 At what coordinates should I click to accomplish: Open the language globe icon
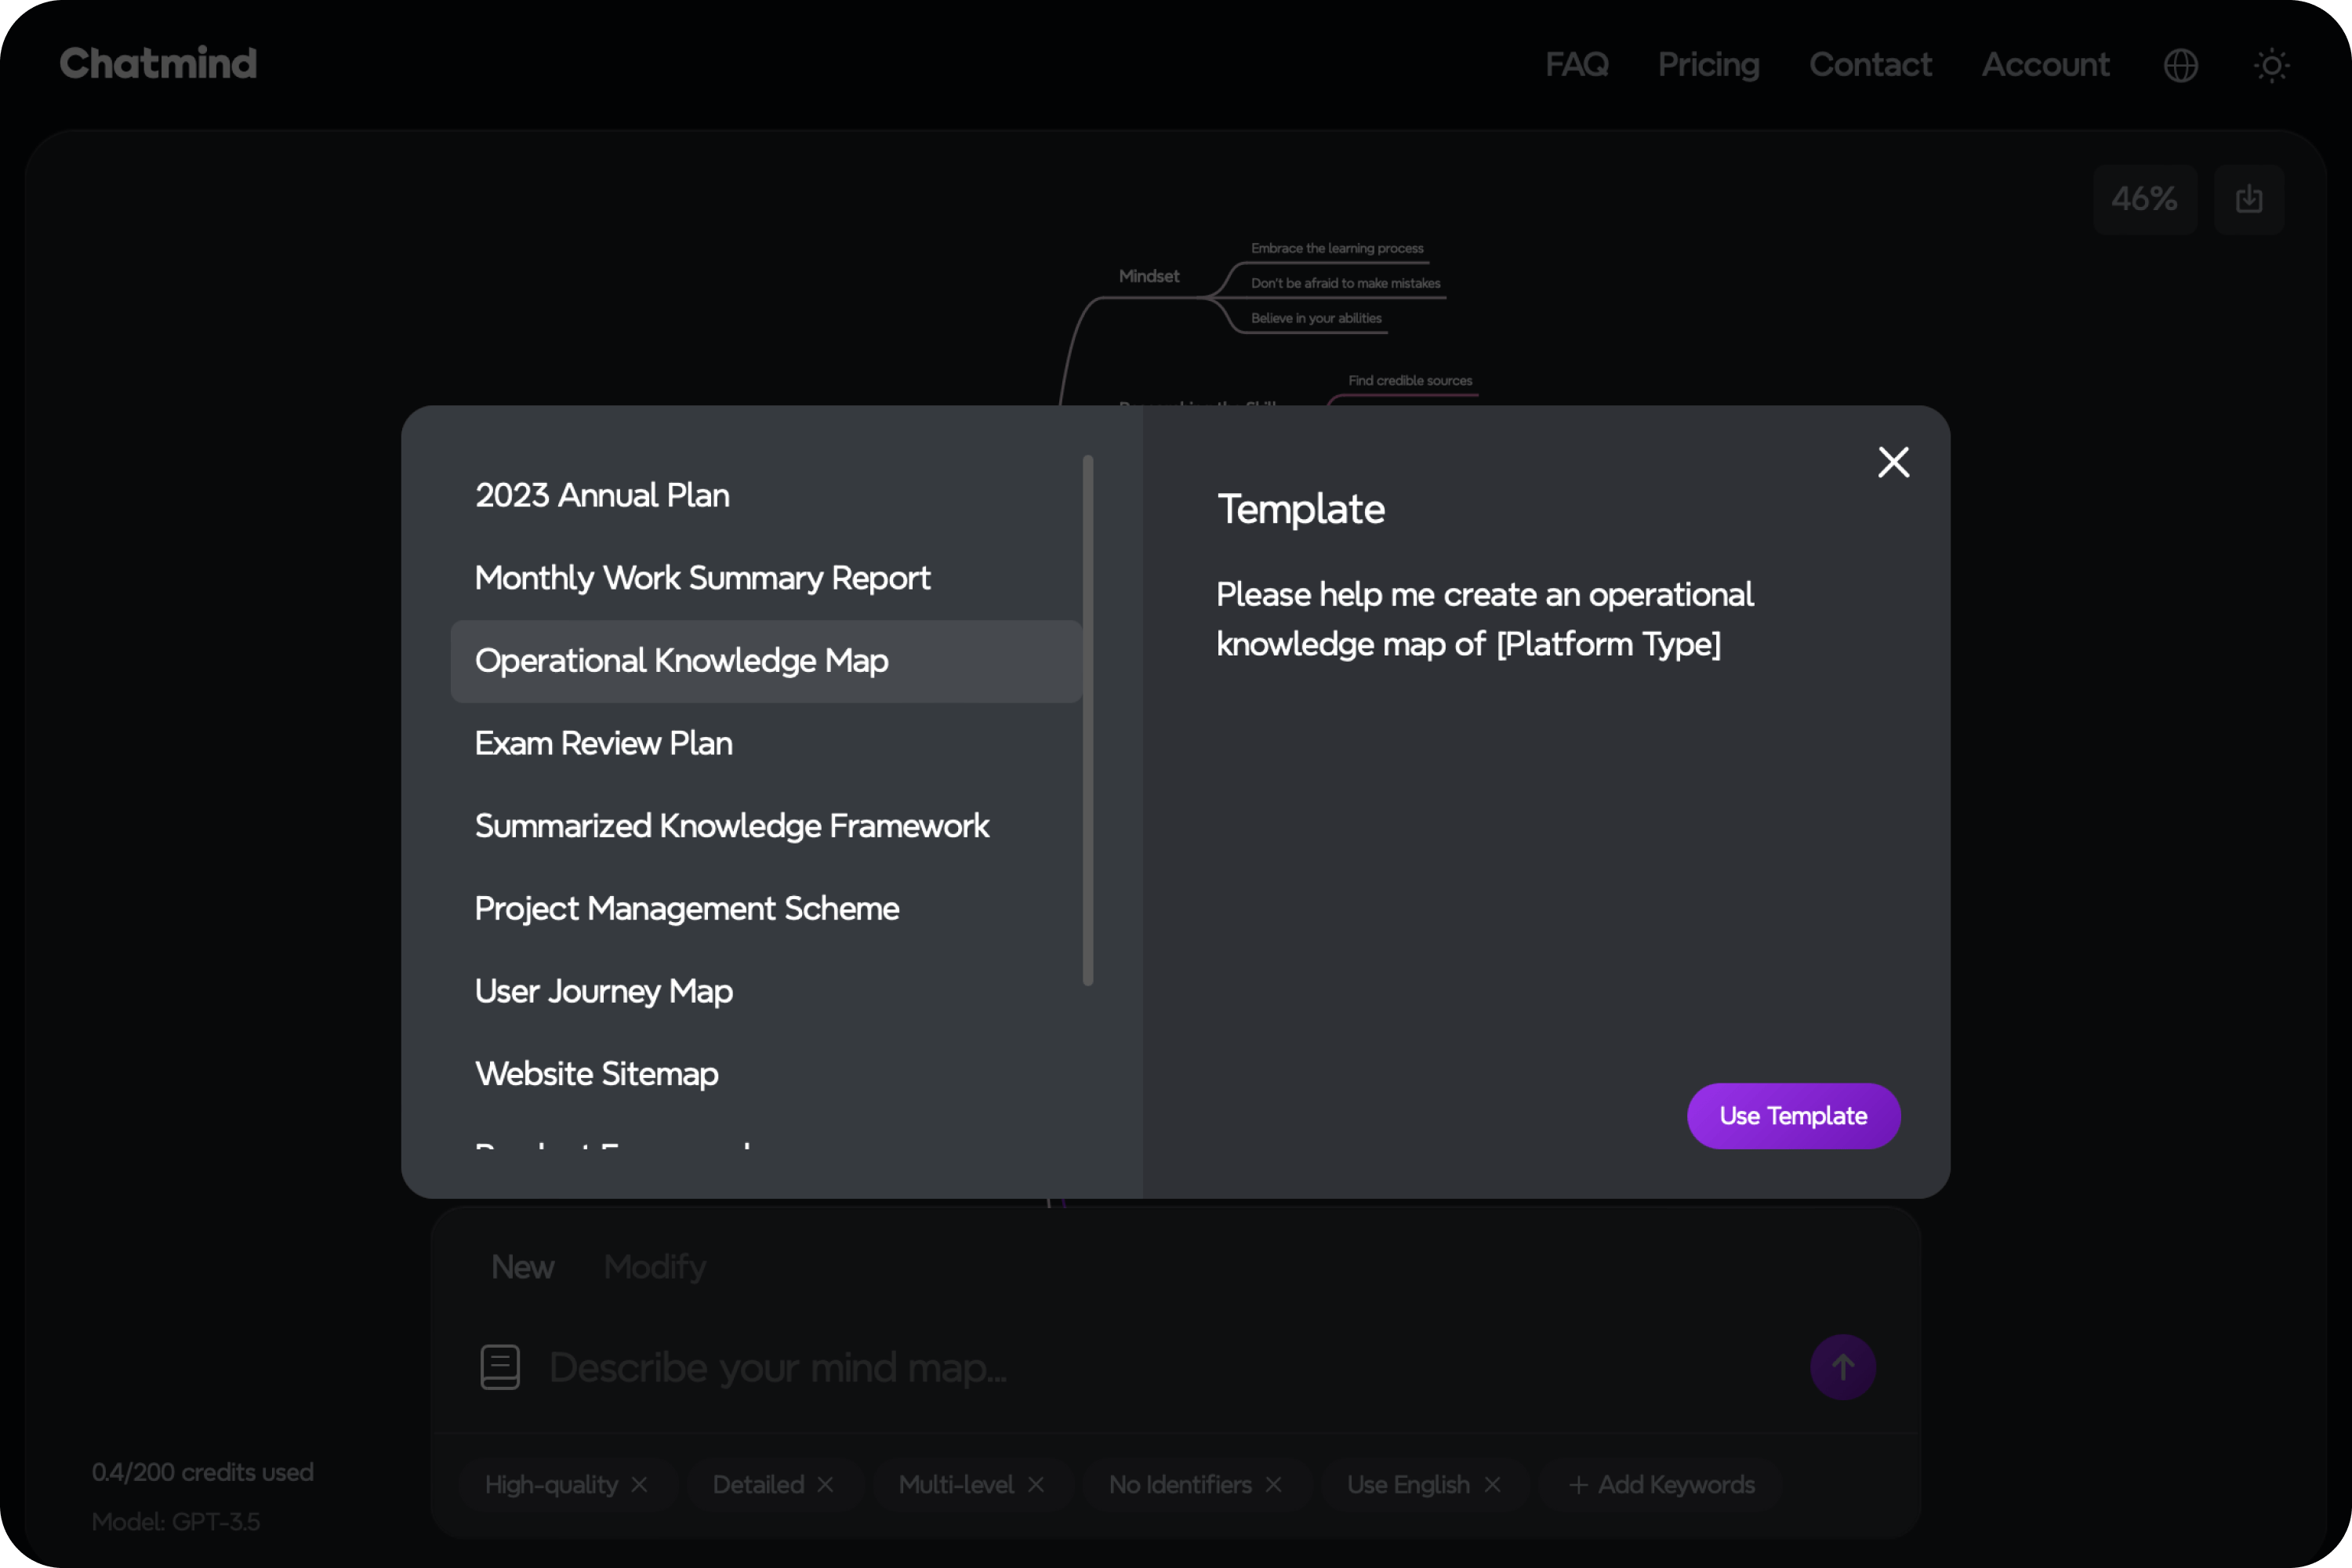2180,66
